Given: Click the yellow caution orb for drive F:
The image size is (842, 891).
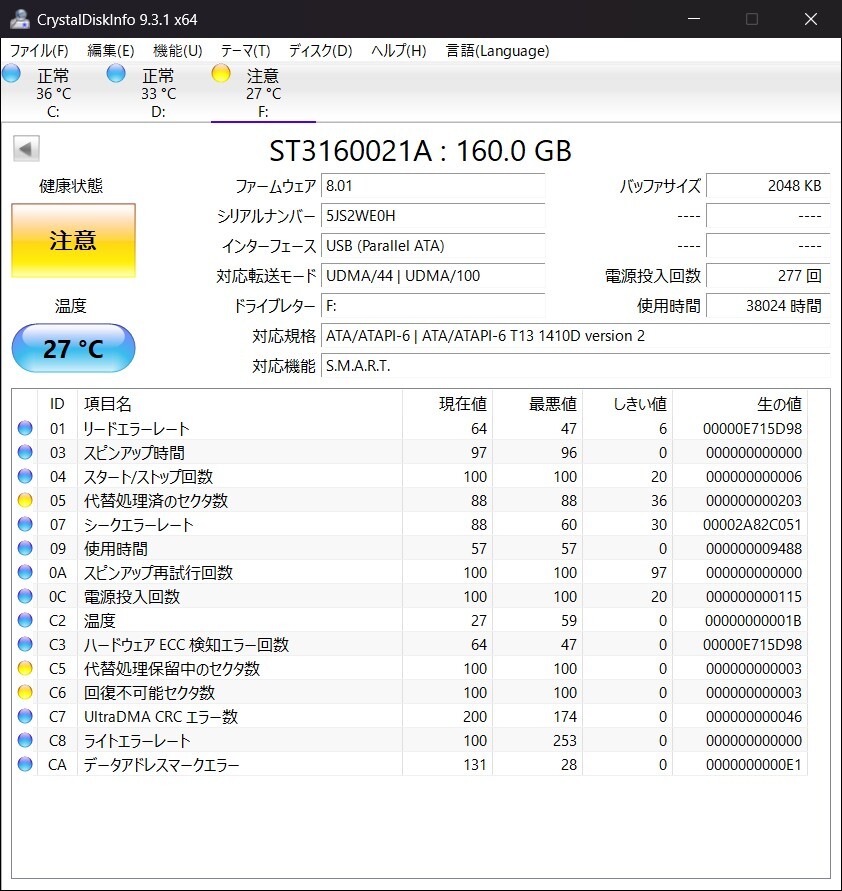Looking at the screenshot, I should coord(220,73).
